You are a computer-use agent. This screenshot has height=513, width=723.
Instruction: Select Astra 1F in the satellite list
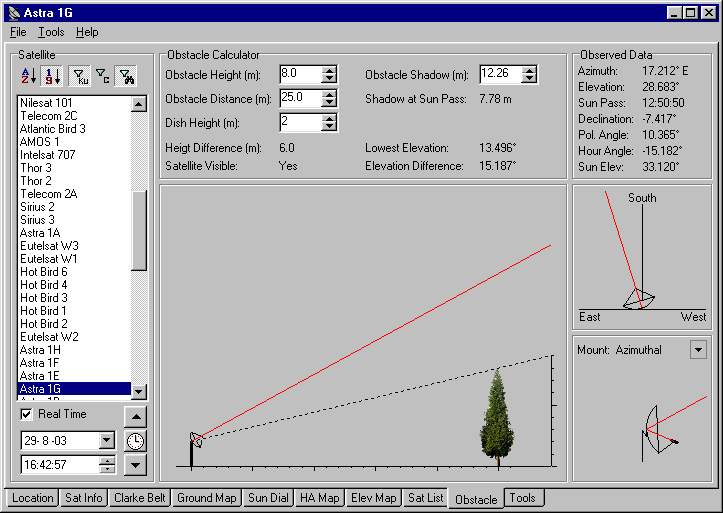coord(74,363)
